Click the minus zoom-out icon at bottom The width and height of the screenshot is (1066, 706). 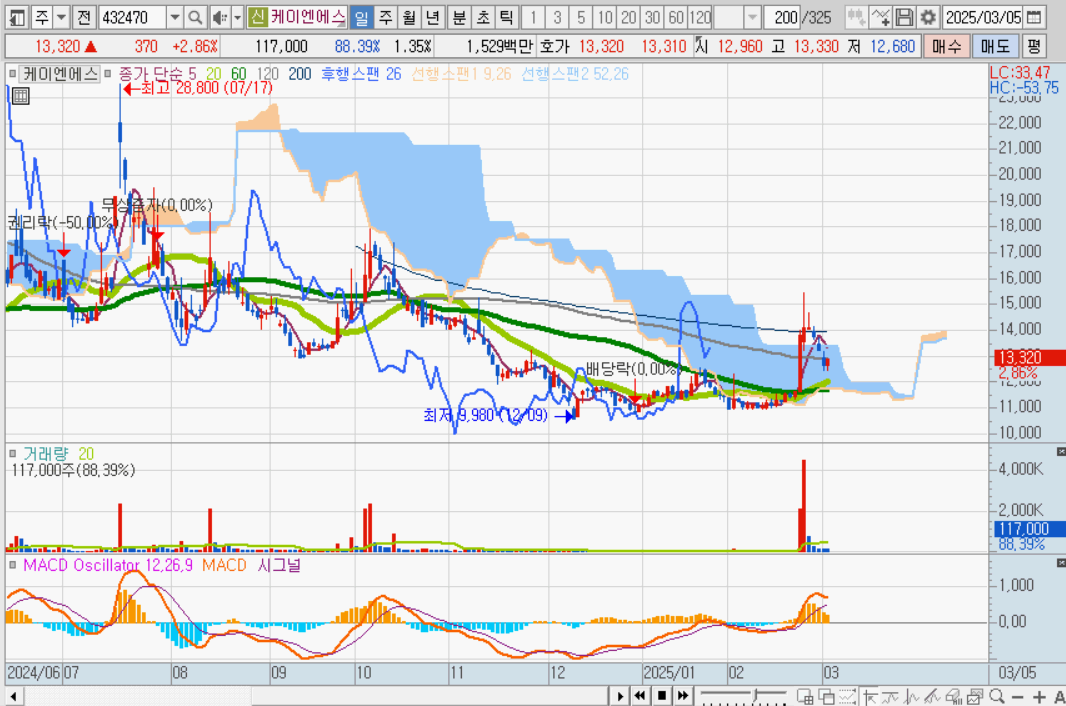1018,697
